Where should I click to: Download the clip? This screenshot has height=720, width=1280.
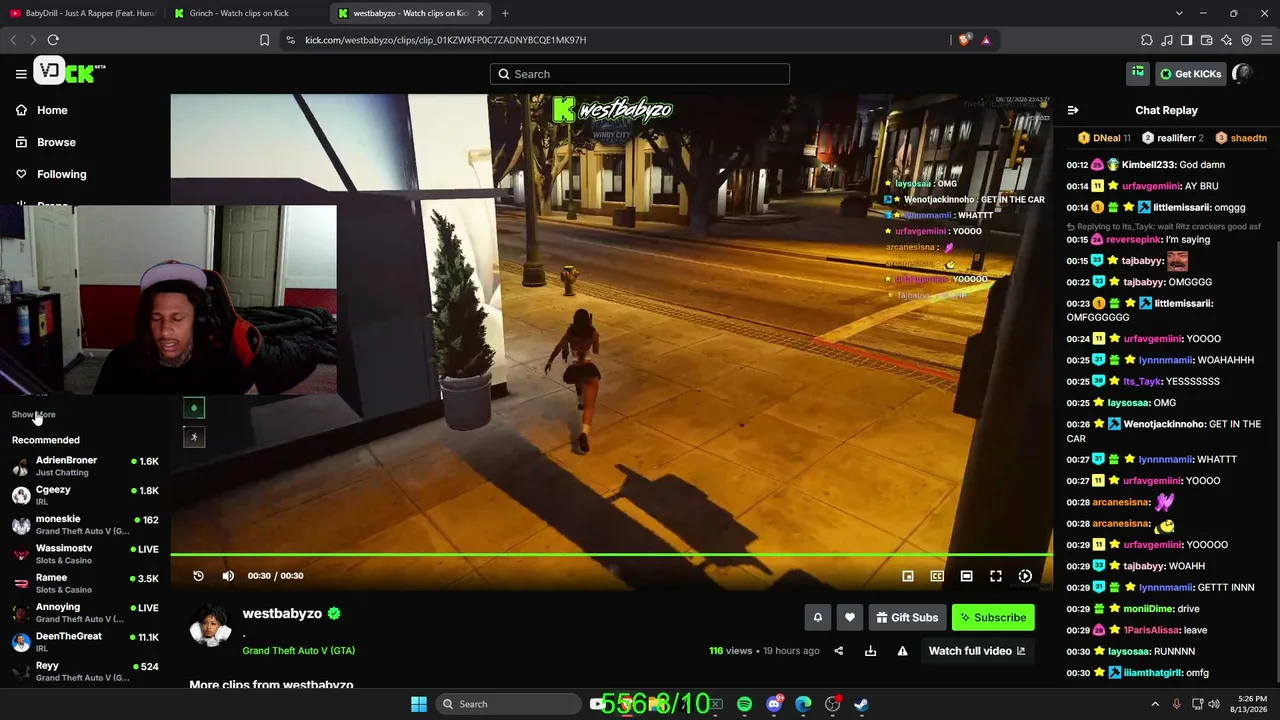coord(870,651)
